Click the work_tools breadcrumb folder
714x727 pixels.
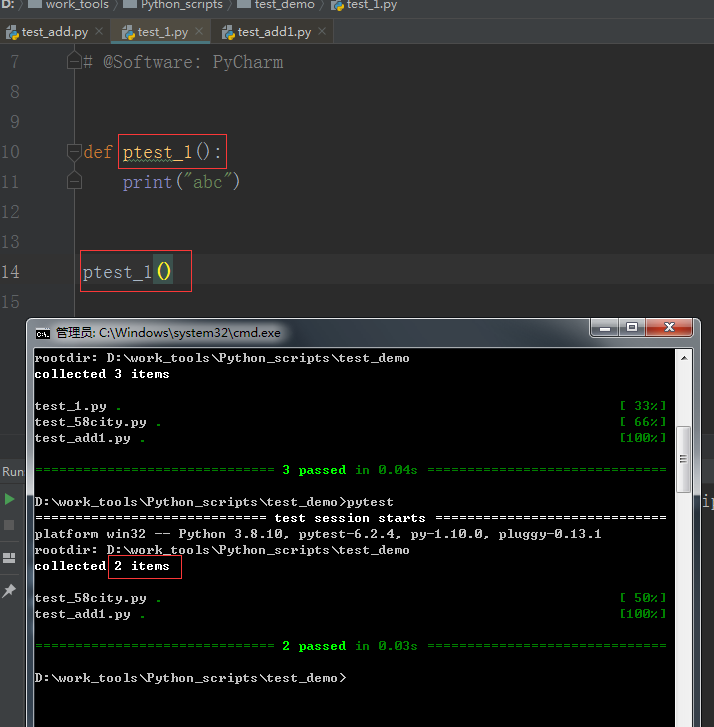point(68,5)
